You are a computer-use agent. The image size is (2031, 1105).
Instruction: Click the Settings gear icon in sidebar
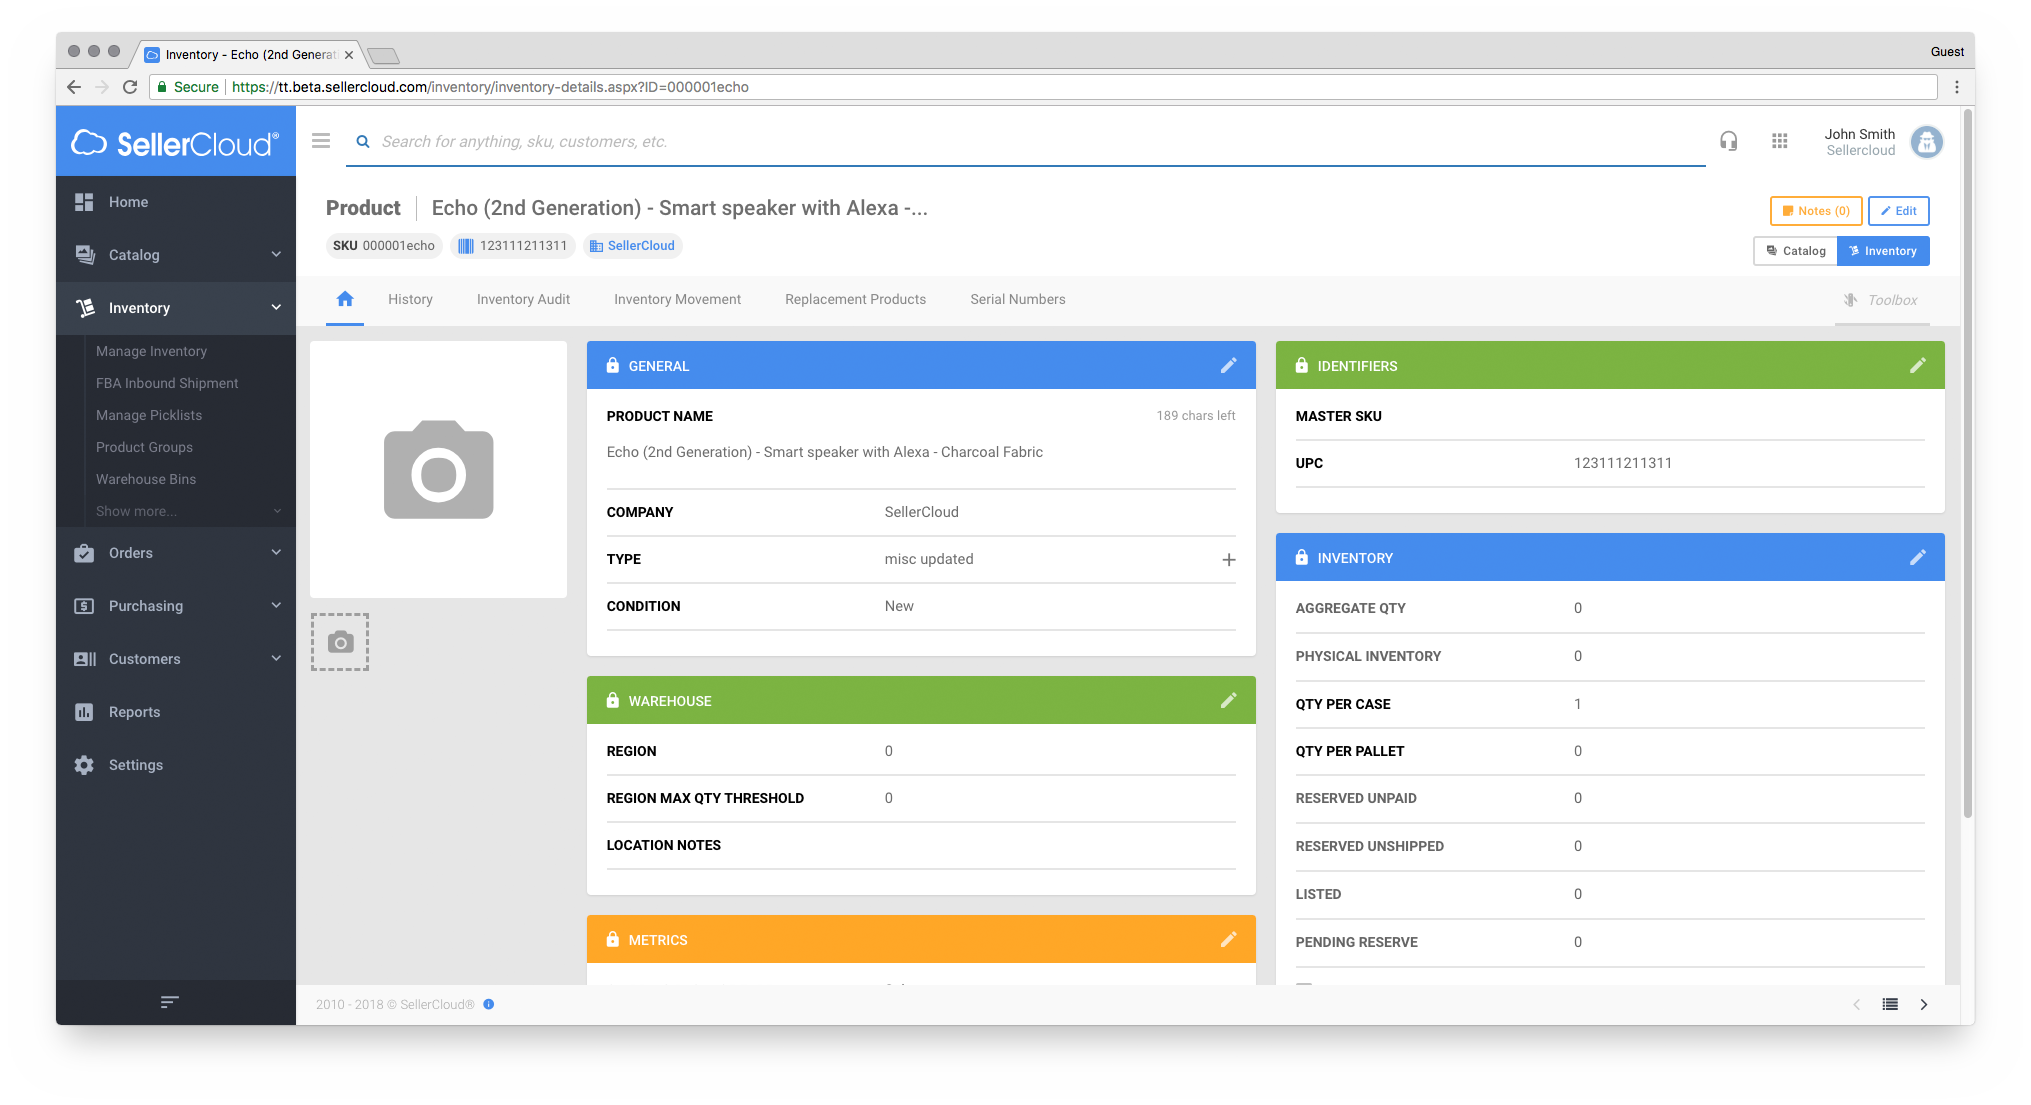click(84, 765)
